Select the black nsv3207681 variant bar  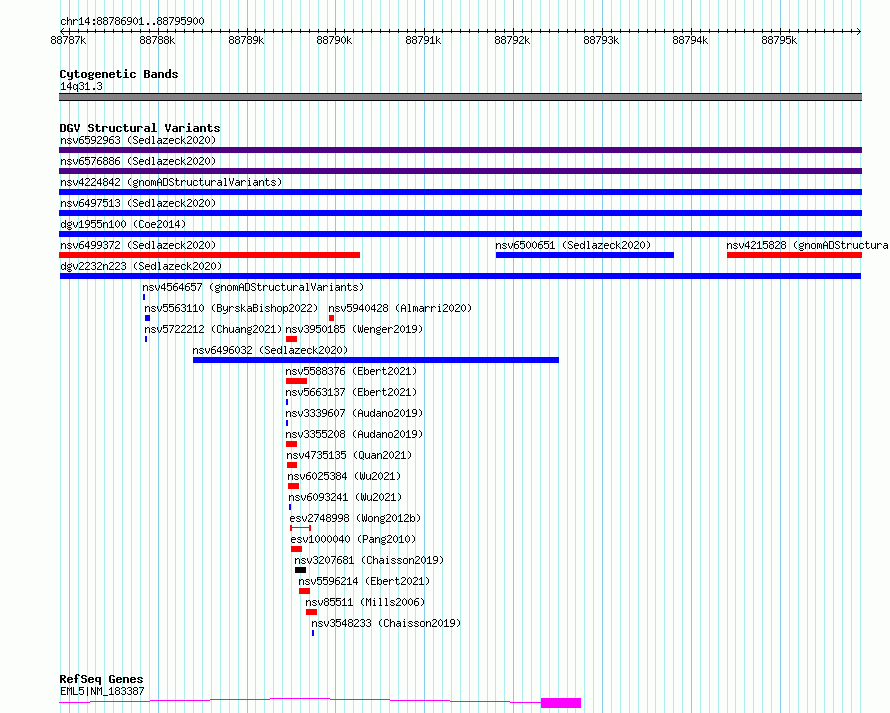click(x=300, y=570)
